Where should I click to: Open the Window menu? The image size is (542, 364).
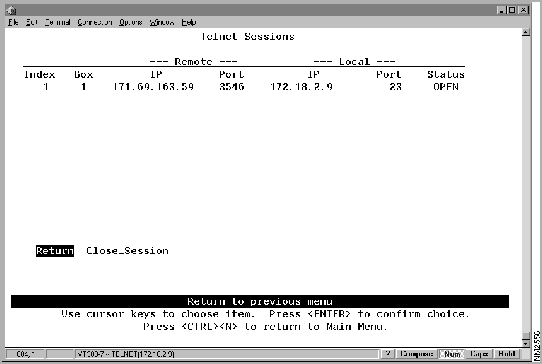click(x=162, y=22)
